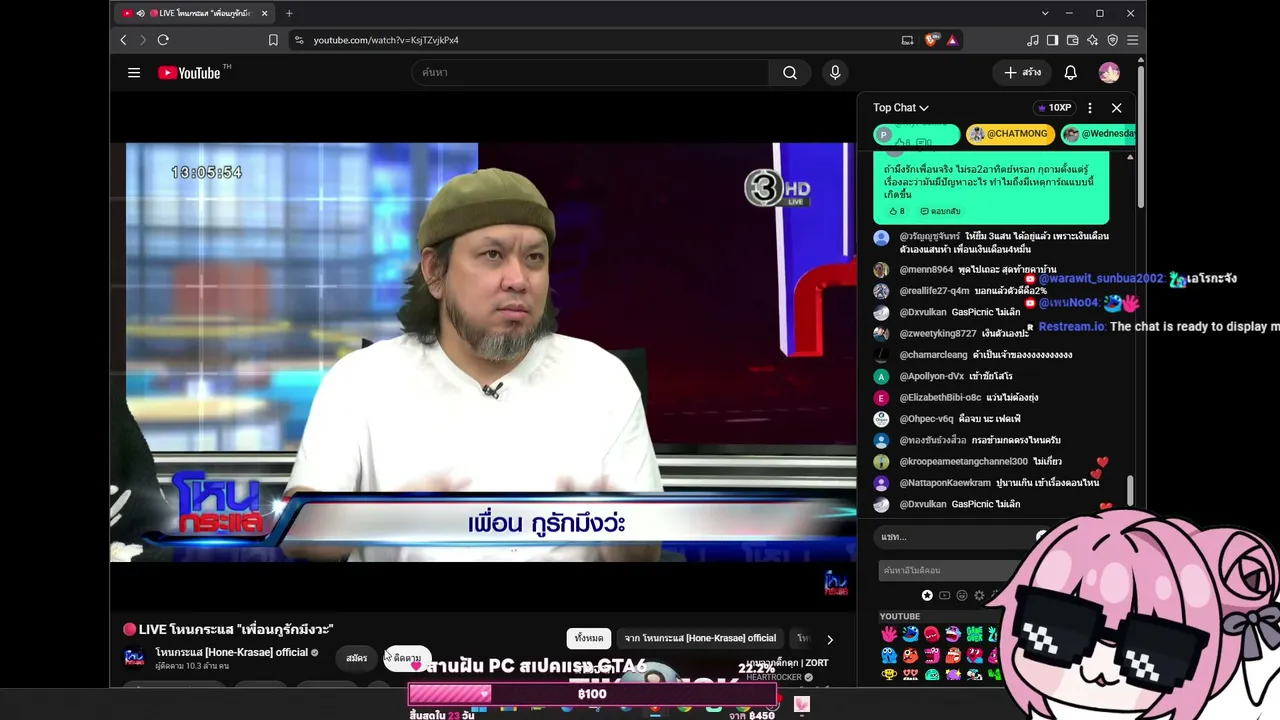The width and height of the screenshot is (1280, 720).
Task: Focus the YouTube search box
Action: [590, 72]
